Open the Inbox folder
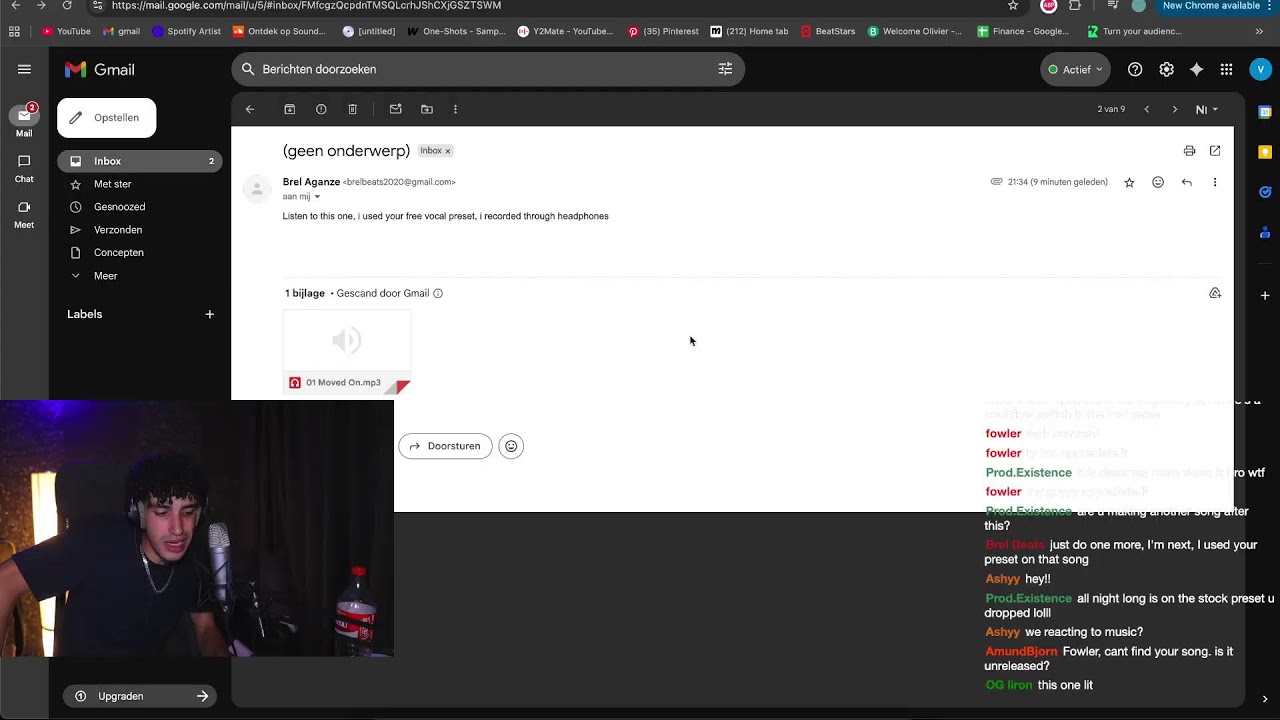The height and width of the screenshot is (720, 1280). tap(140, 161)
